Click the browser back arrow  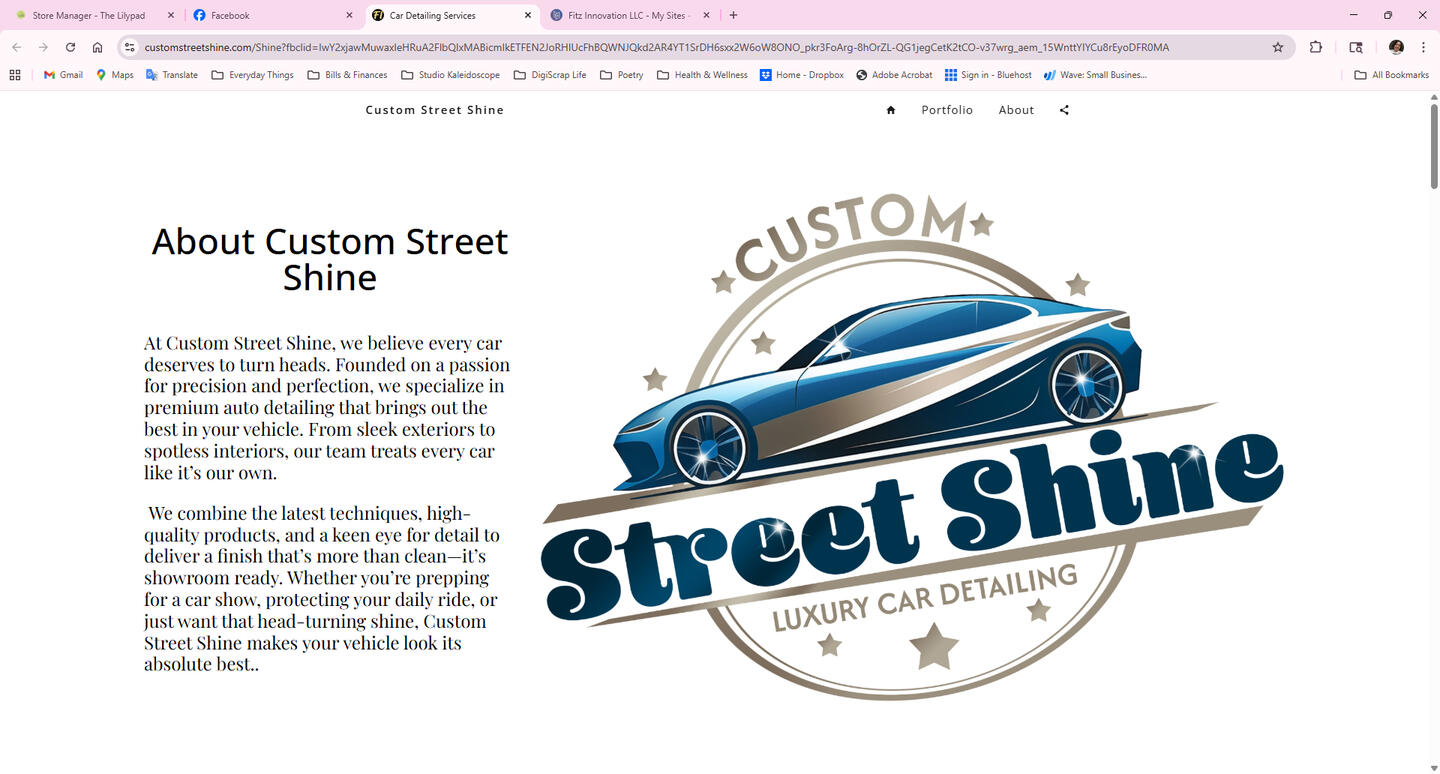click(16, 47)
